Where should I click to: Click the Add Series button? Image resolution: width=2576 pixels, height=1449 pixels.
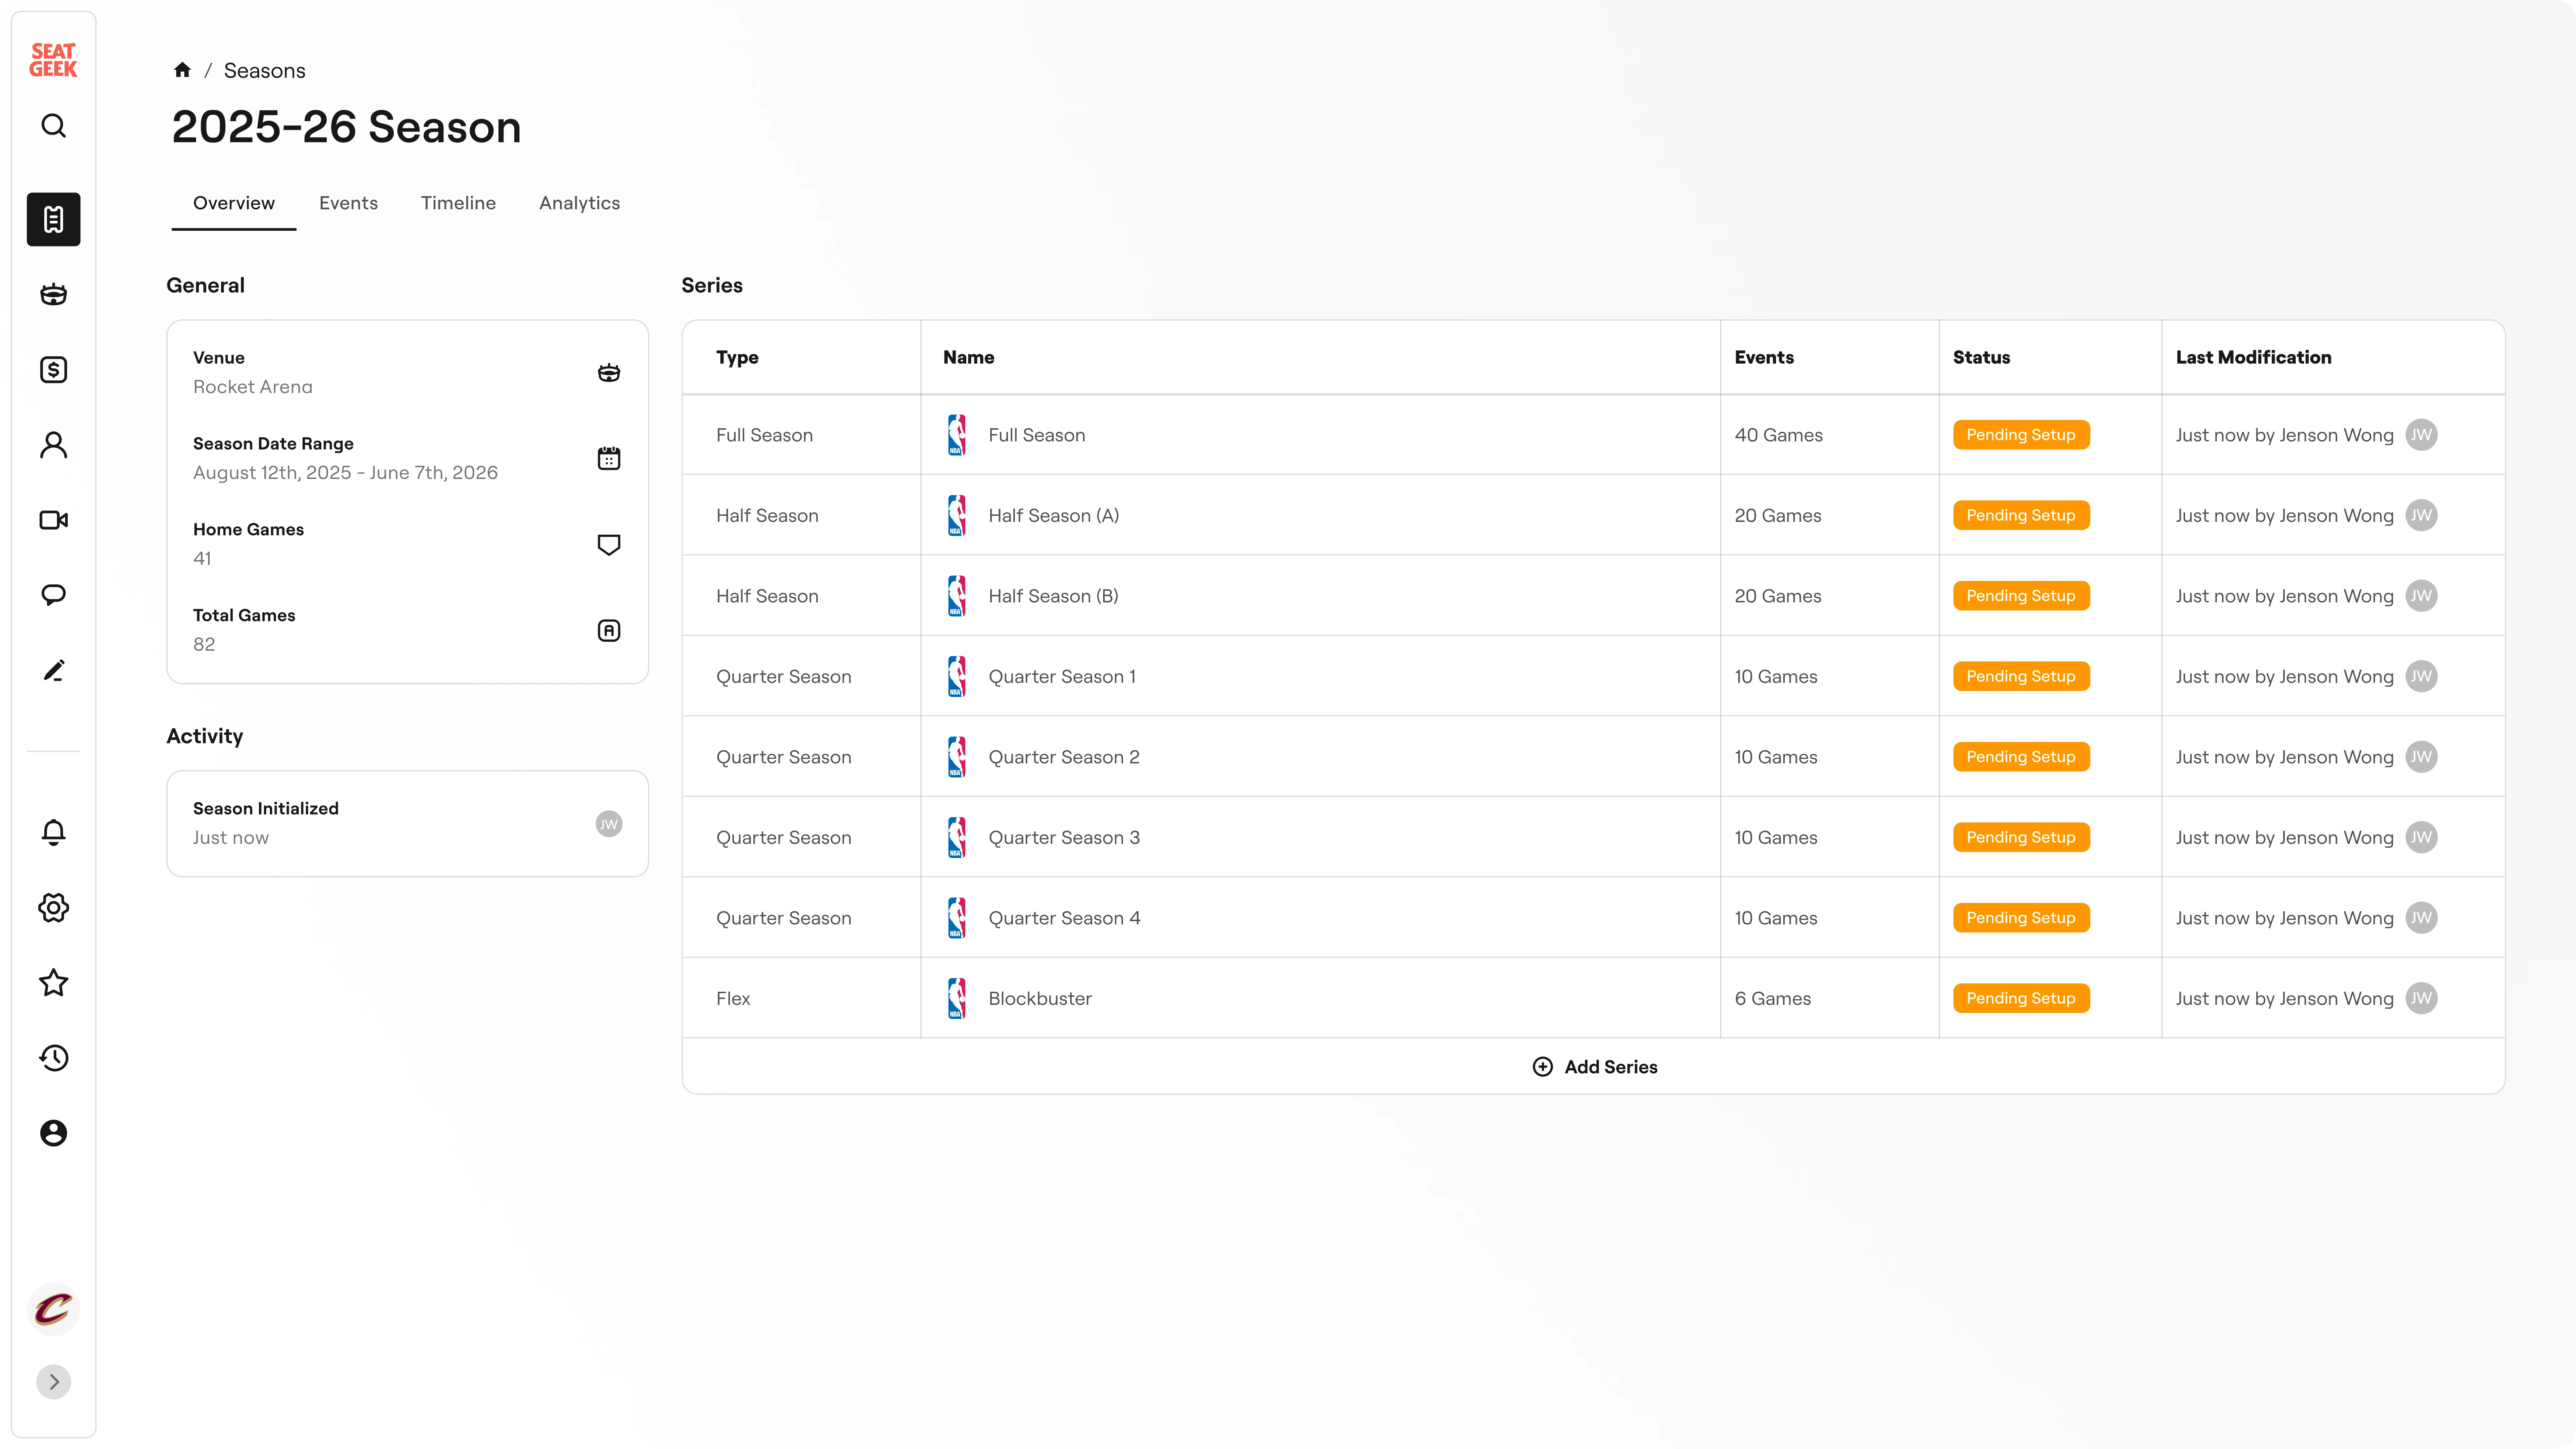1594,1067
